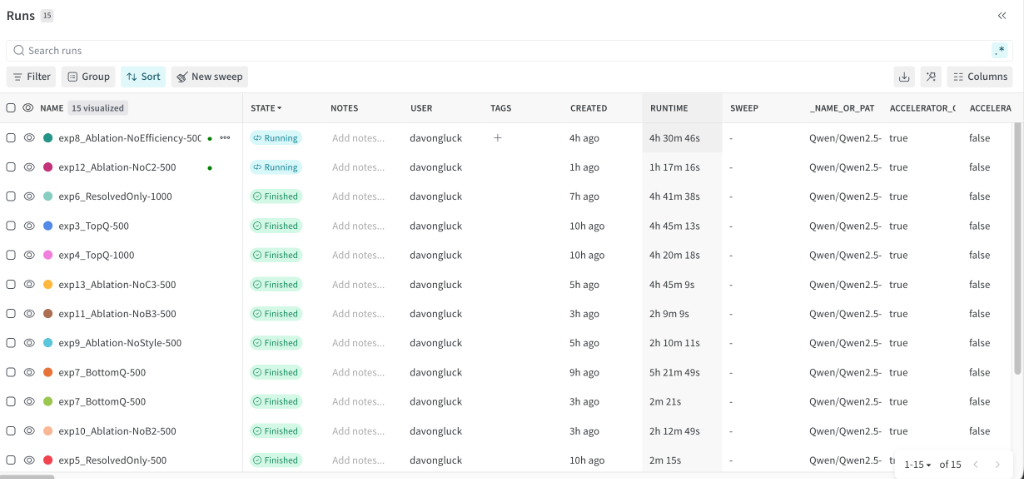Click the orange color dot for exp7_BottomQ-500
Viewport: 1024px width, 479px height.
(48, 372)
